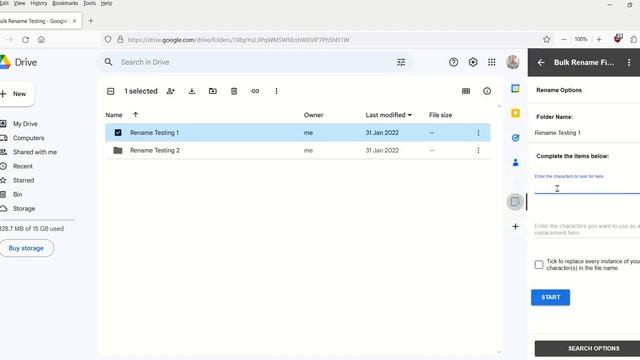Open Google Tasks side panel icon
Viewport: 640px width, 360px height.
point(515,138)
